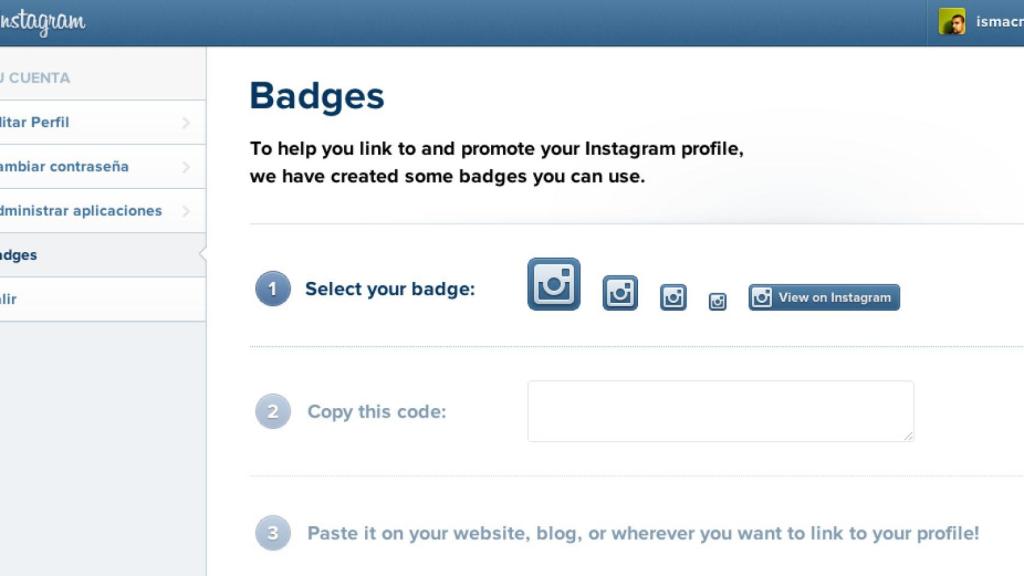Select the Badges entry in the sidebar

pos(60,254)
